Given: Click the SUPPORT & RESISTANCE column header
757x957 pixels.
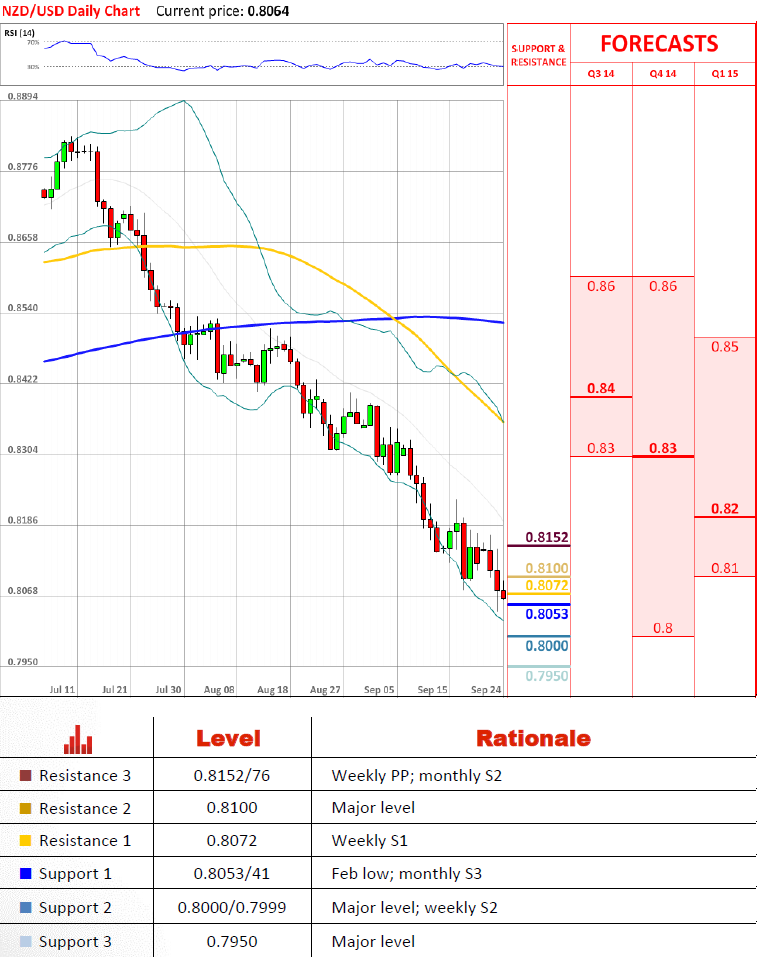Looking at the screenshot, I should point(538,55).
